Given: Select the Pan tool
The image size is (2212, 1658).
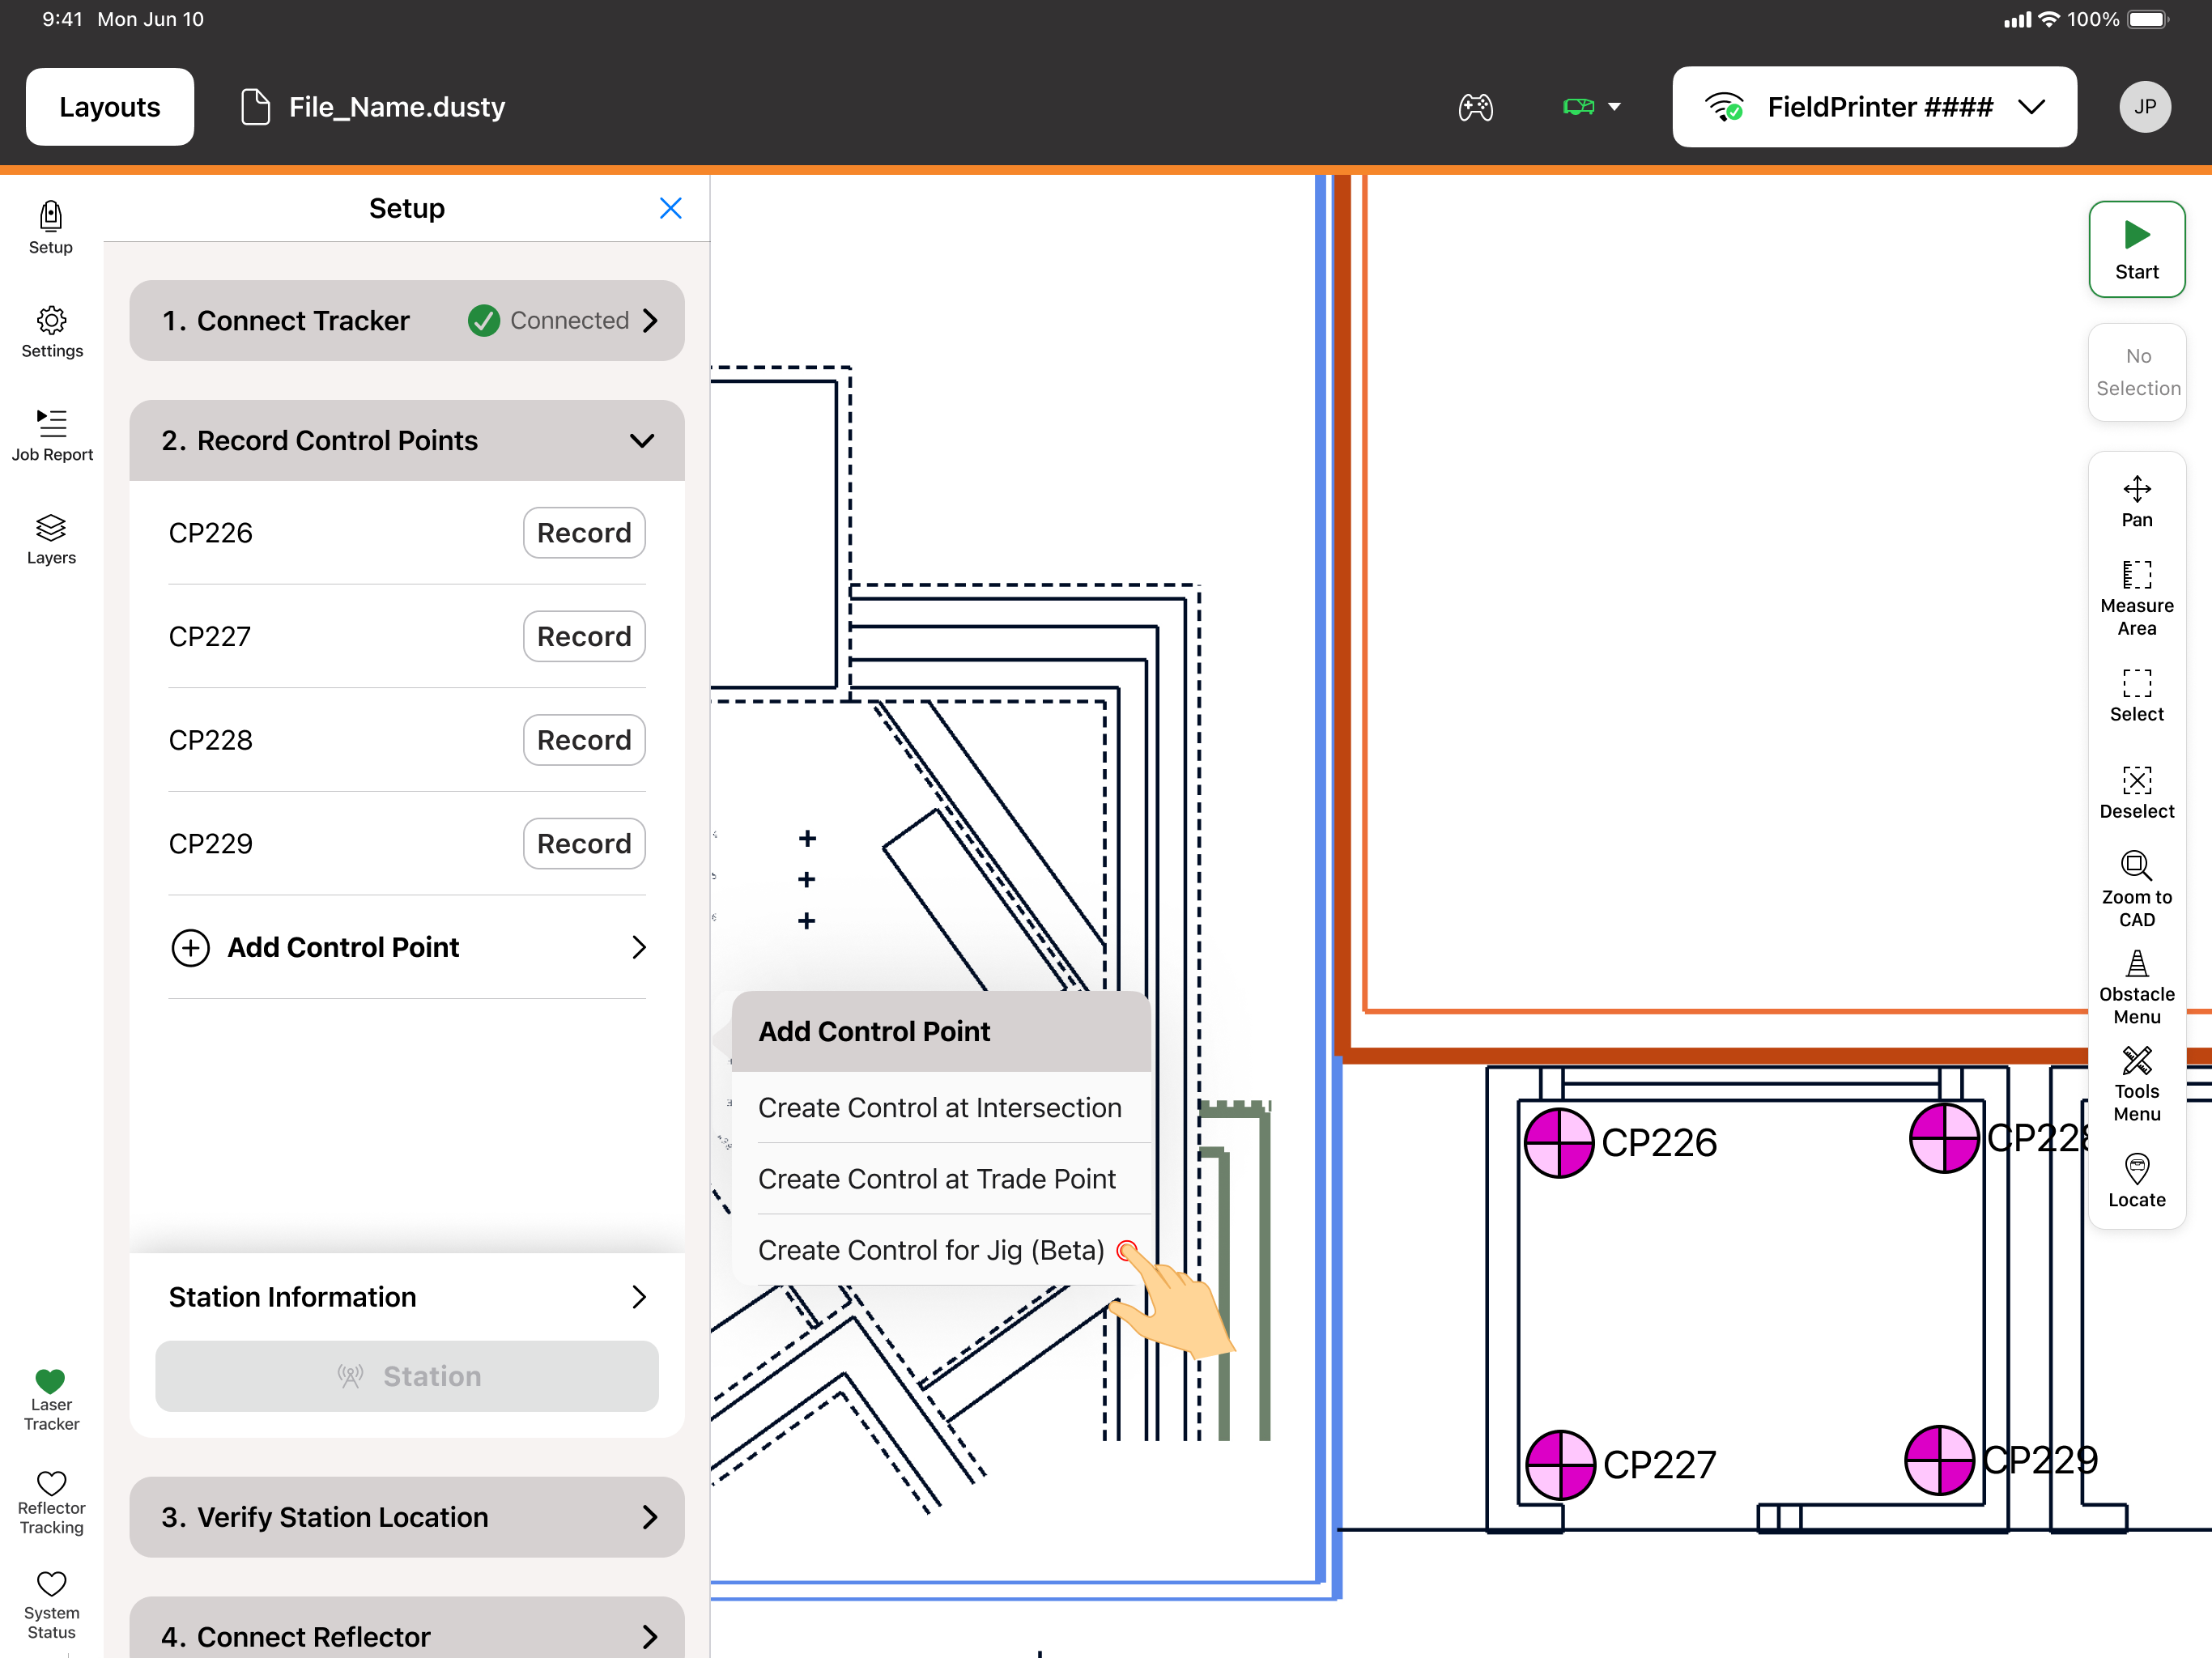Looking at the screenshot, I should (2136, 502).
